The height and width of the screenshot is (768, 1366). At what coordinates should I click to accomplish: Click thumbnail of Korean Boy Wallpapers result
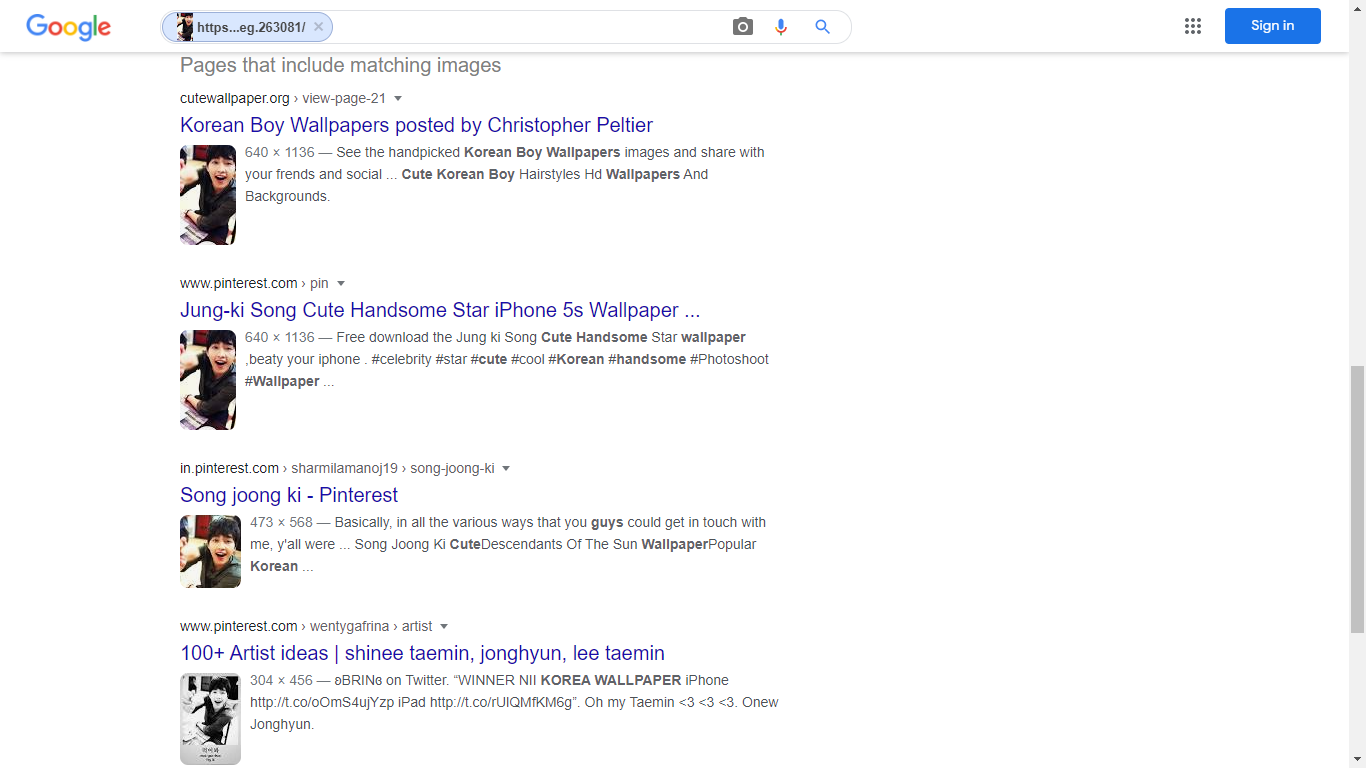208,195
